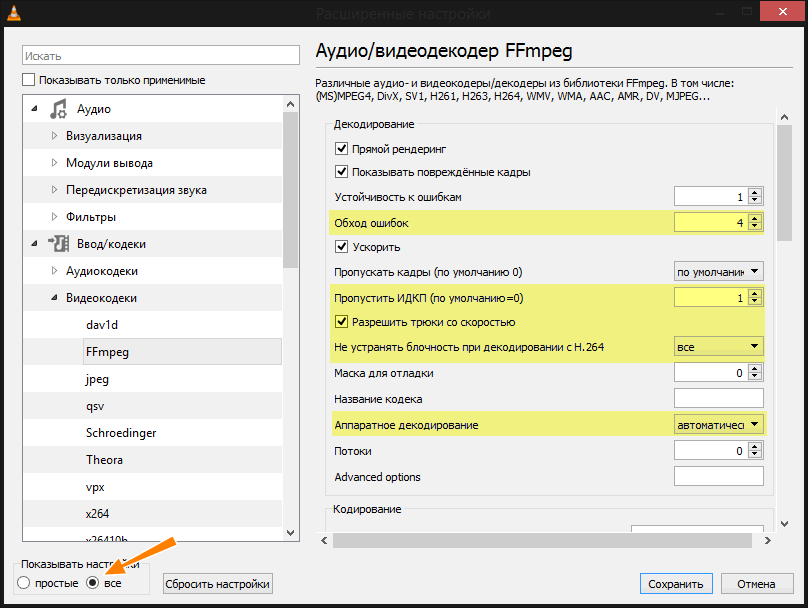
Task: Collapse the Видеокодеки node
Action: pyautogui.click(x=54, y=298)
